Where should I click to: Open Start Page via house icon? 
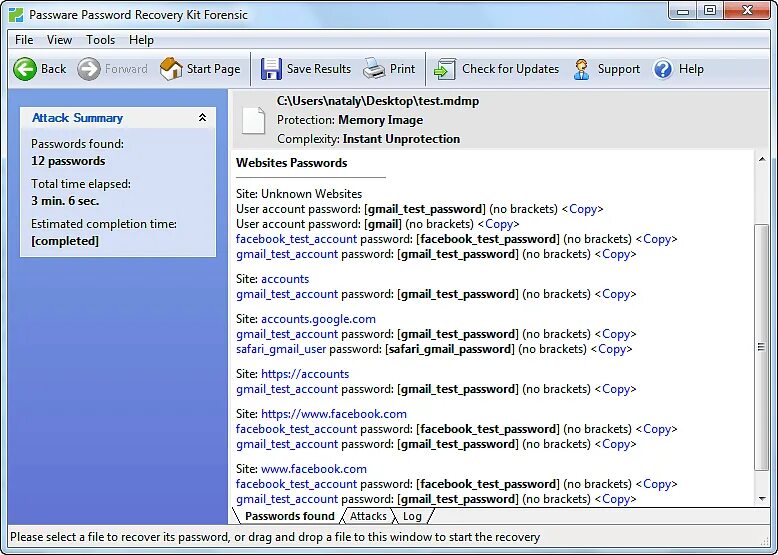[x=171, y=69]
